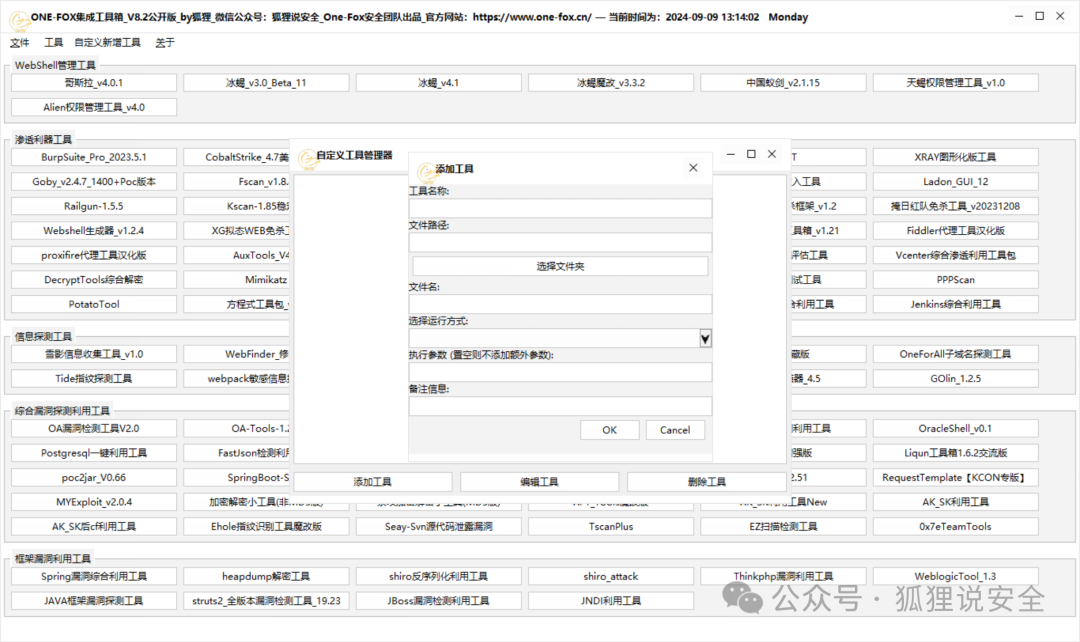Open Jenkins综合利用工具
This screenshot has height=642, width=1080.
tap(955, 304)
